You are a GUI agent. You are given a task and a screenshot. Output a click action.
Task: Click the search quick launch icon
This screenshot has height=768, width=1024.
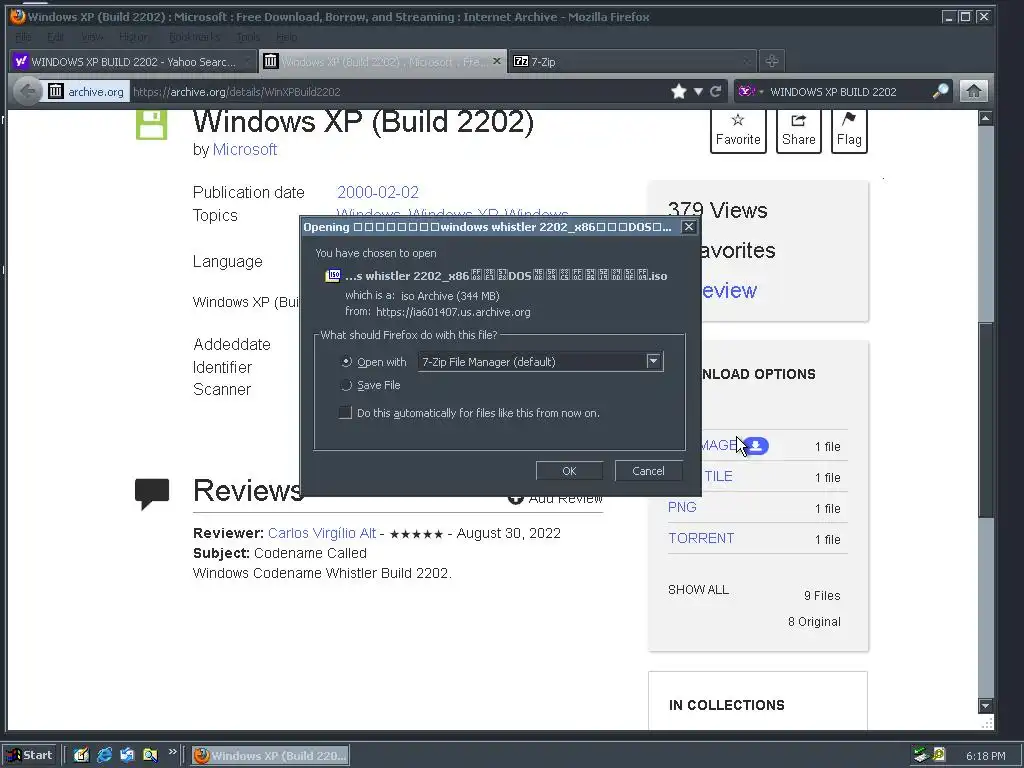pos(150,755)
